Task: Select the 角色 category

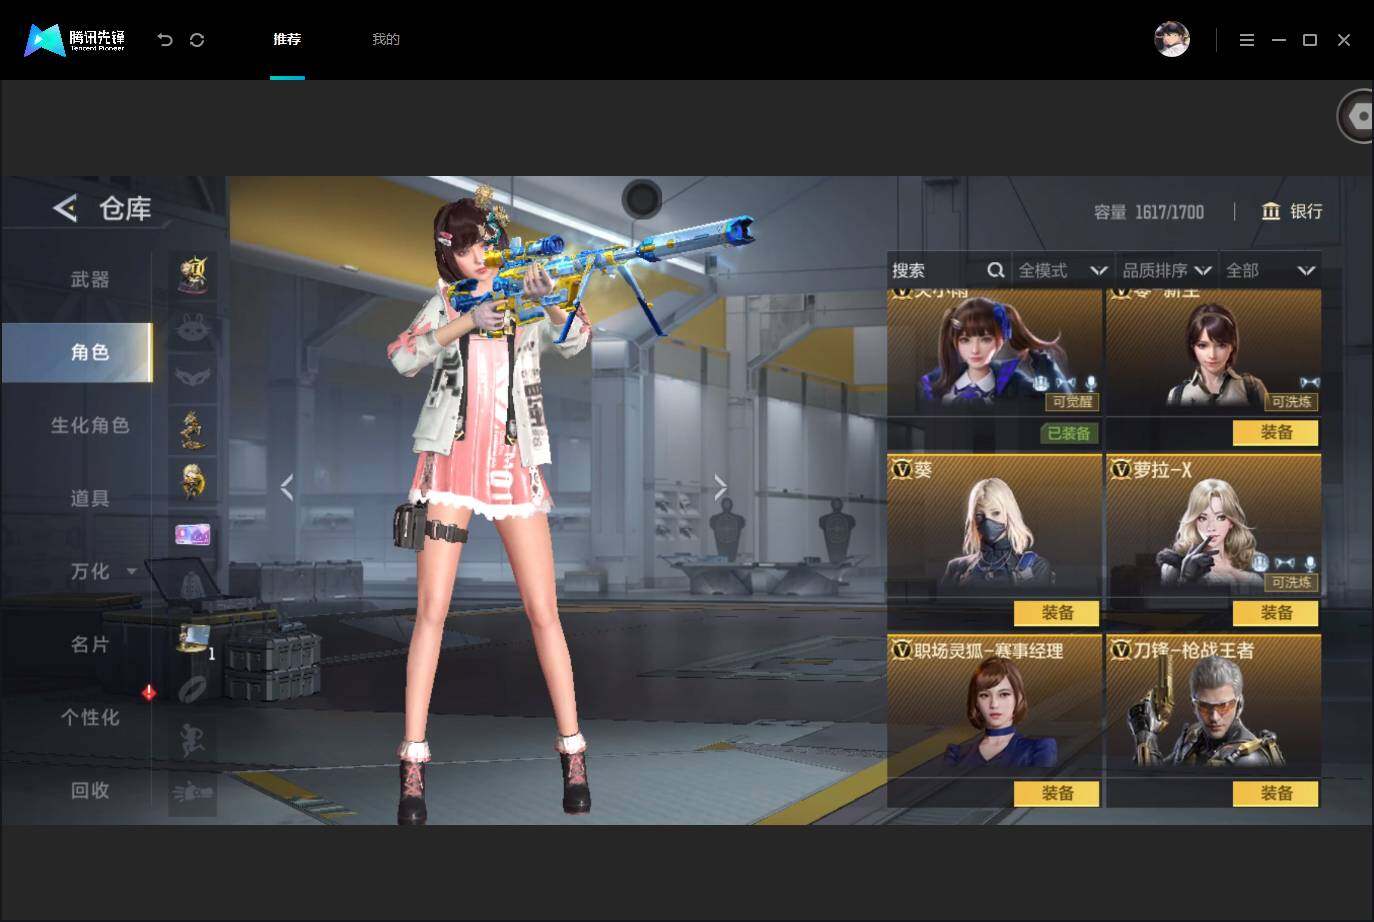Action: (x=77, y=352)
